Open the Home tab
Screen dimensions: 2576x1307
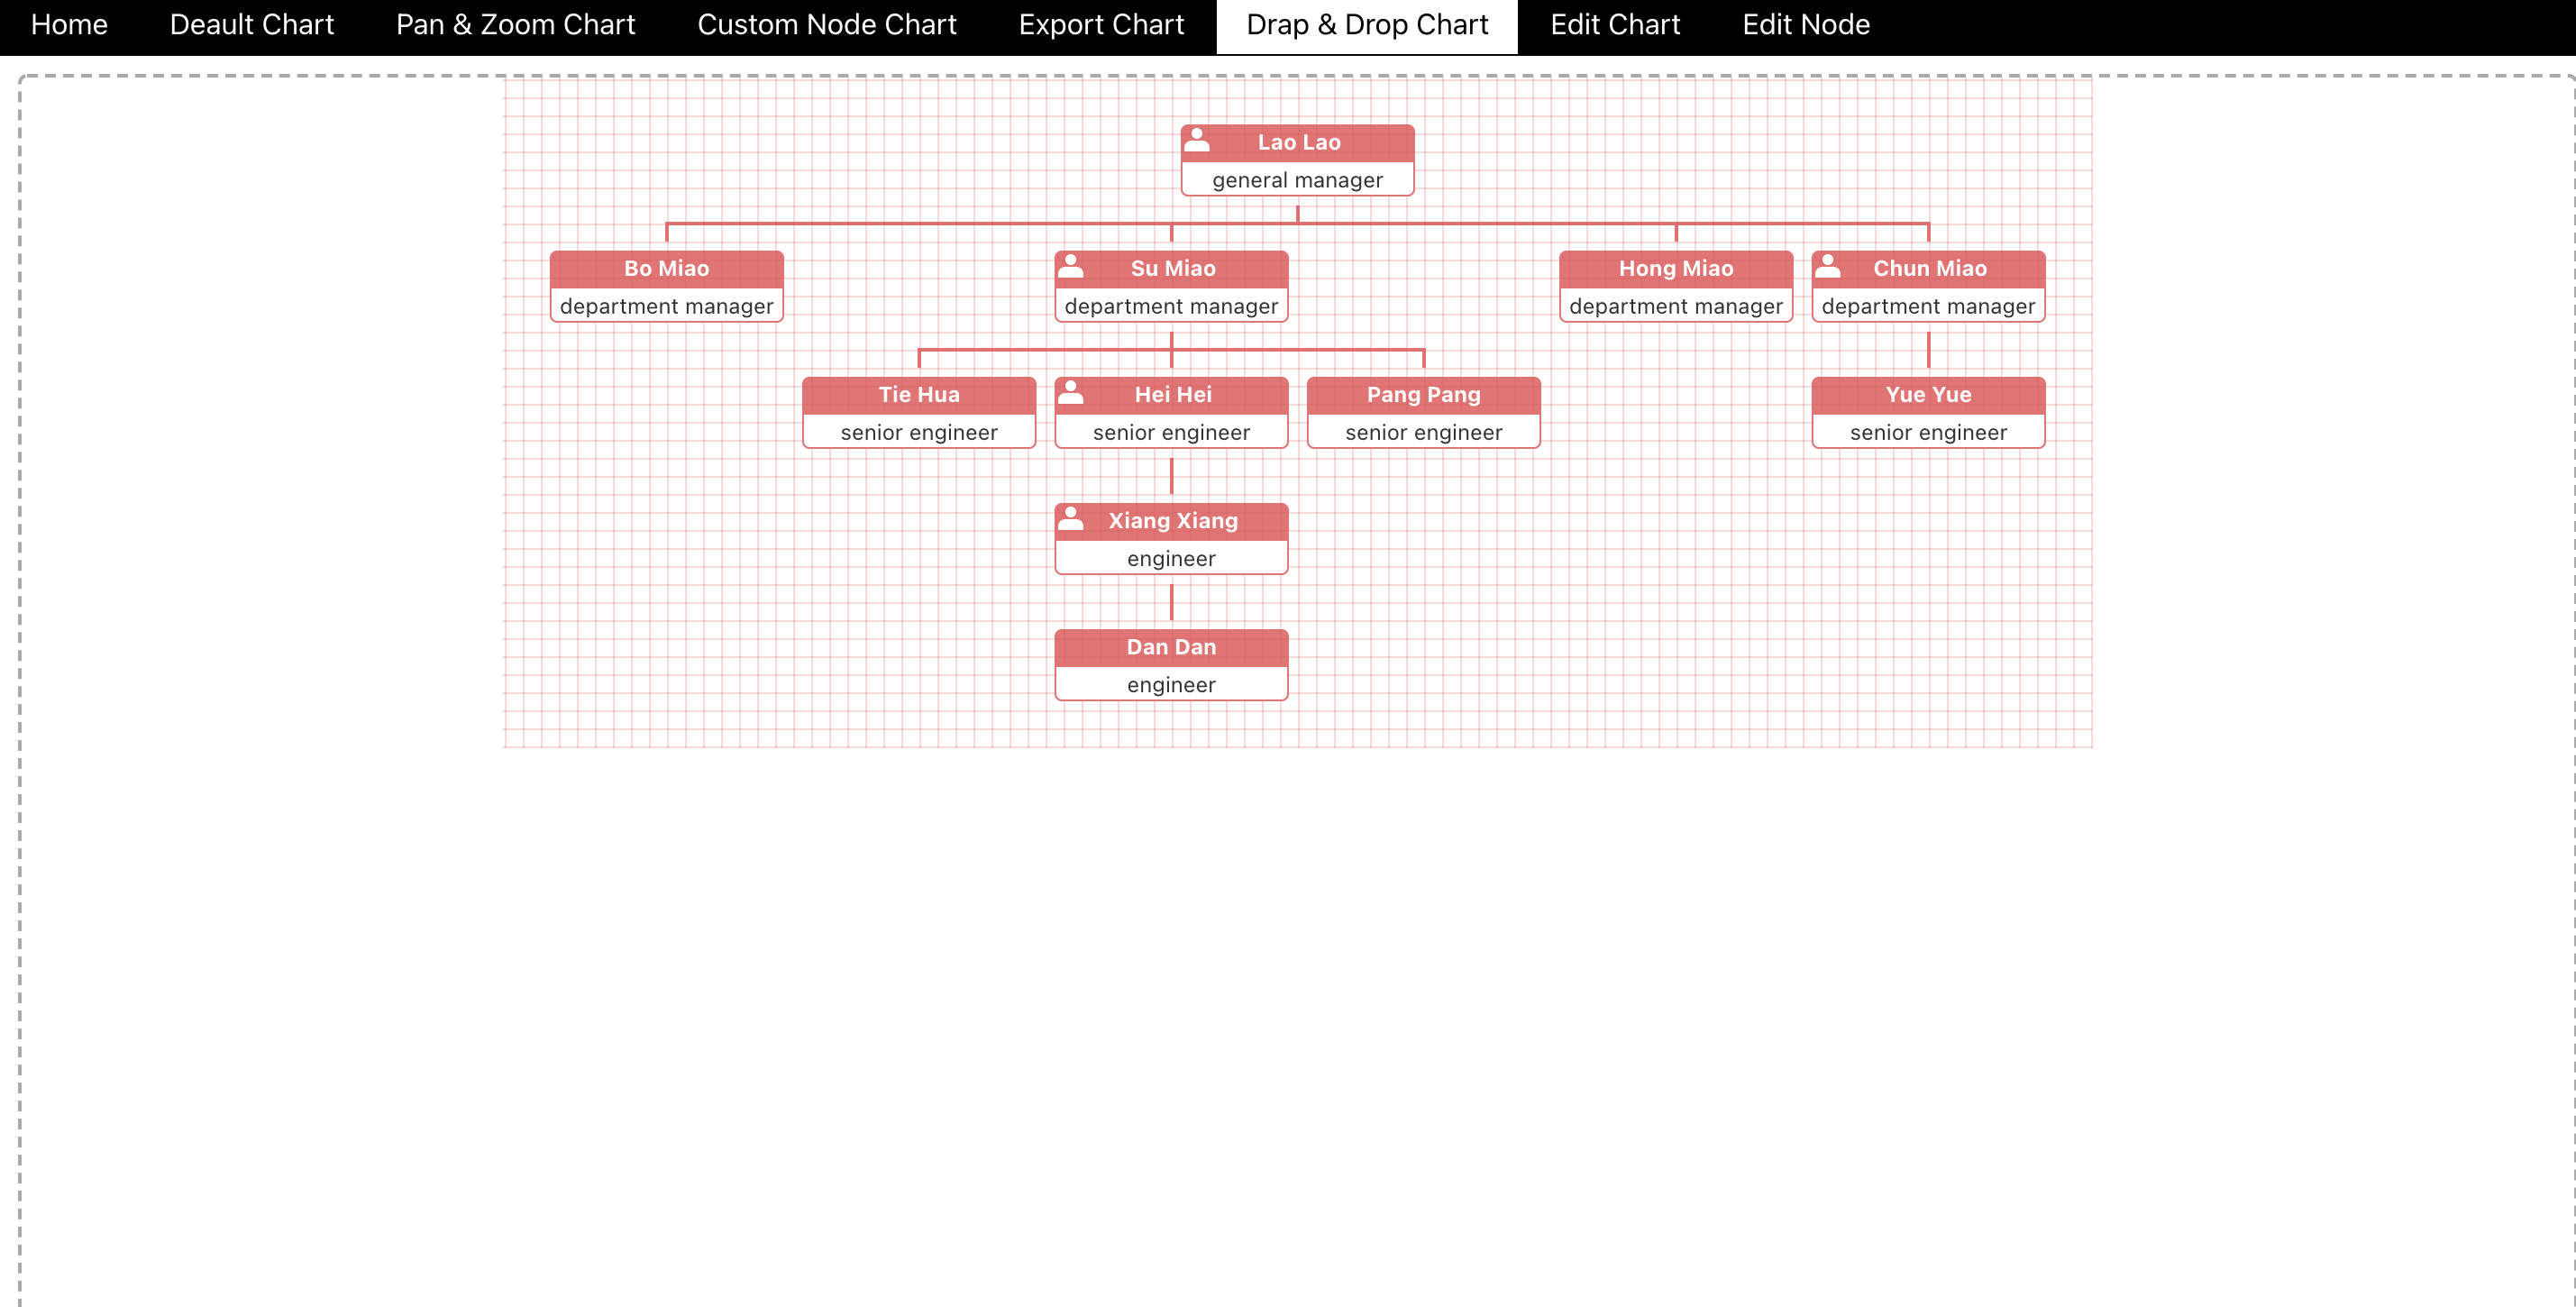69,25
